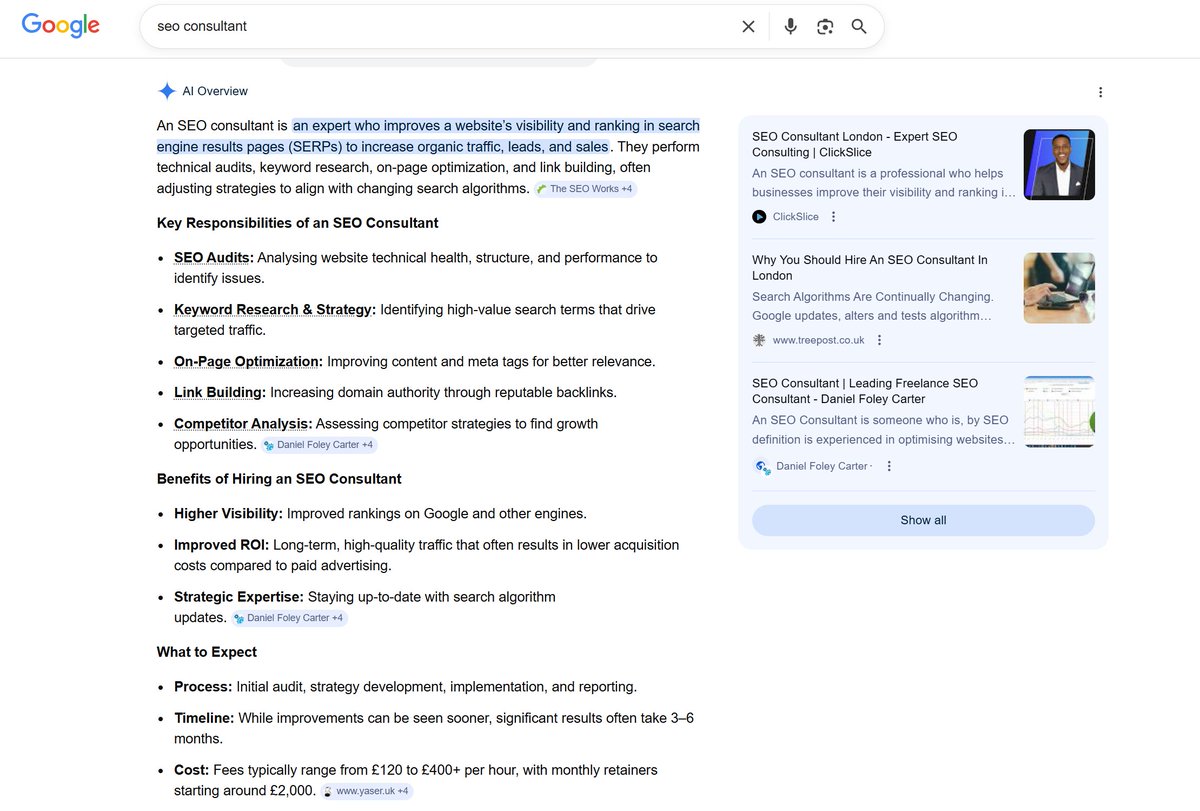
Task: Click ClickSlice thumbnail of man in suit
Action: pyautogui.click(x=1059, y=165)
